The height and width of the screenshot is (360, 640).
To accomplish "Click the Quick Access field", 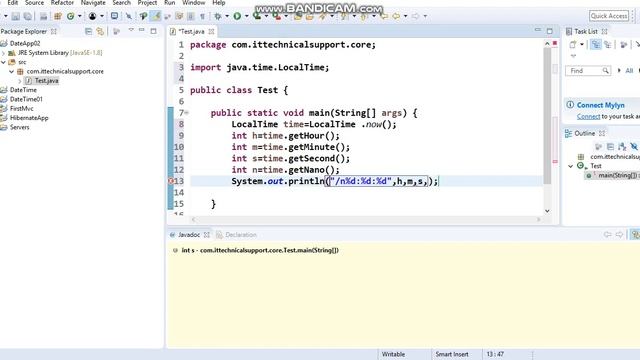I will 609,16.
